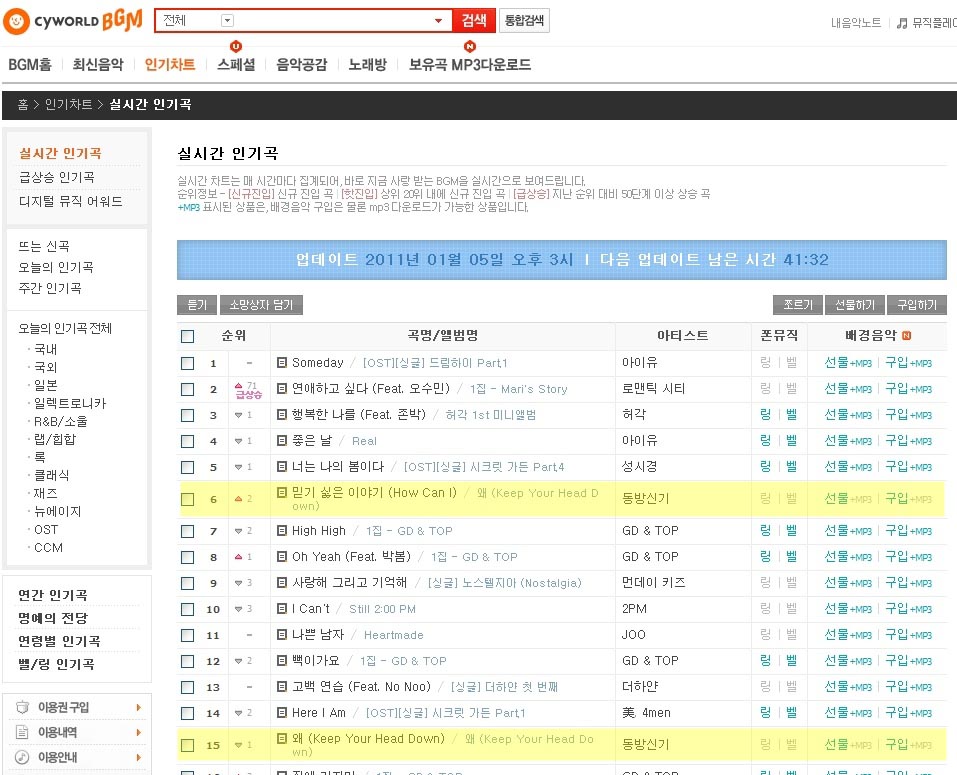Check the box for rank 3 행복한 나를

[188, 416]
